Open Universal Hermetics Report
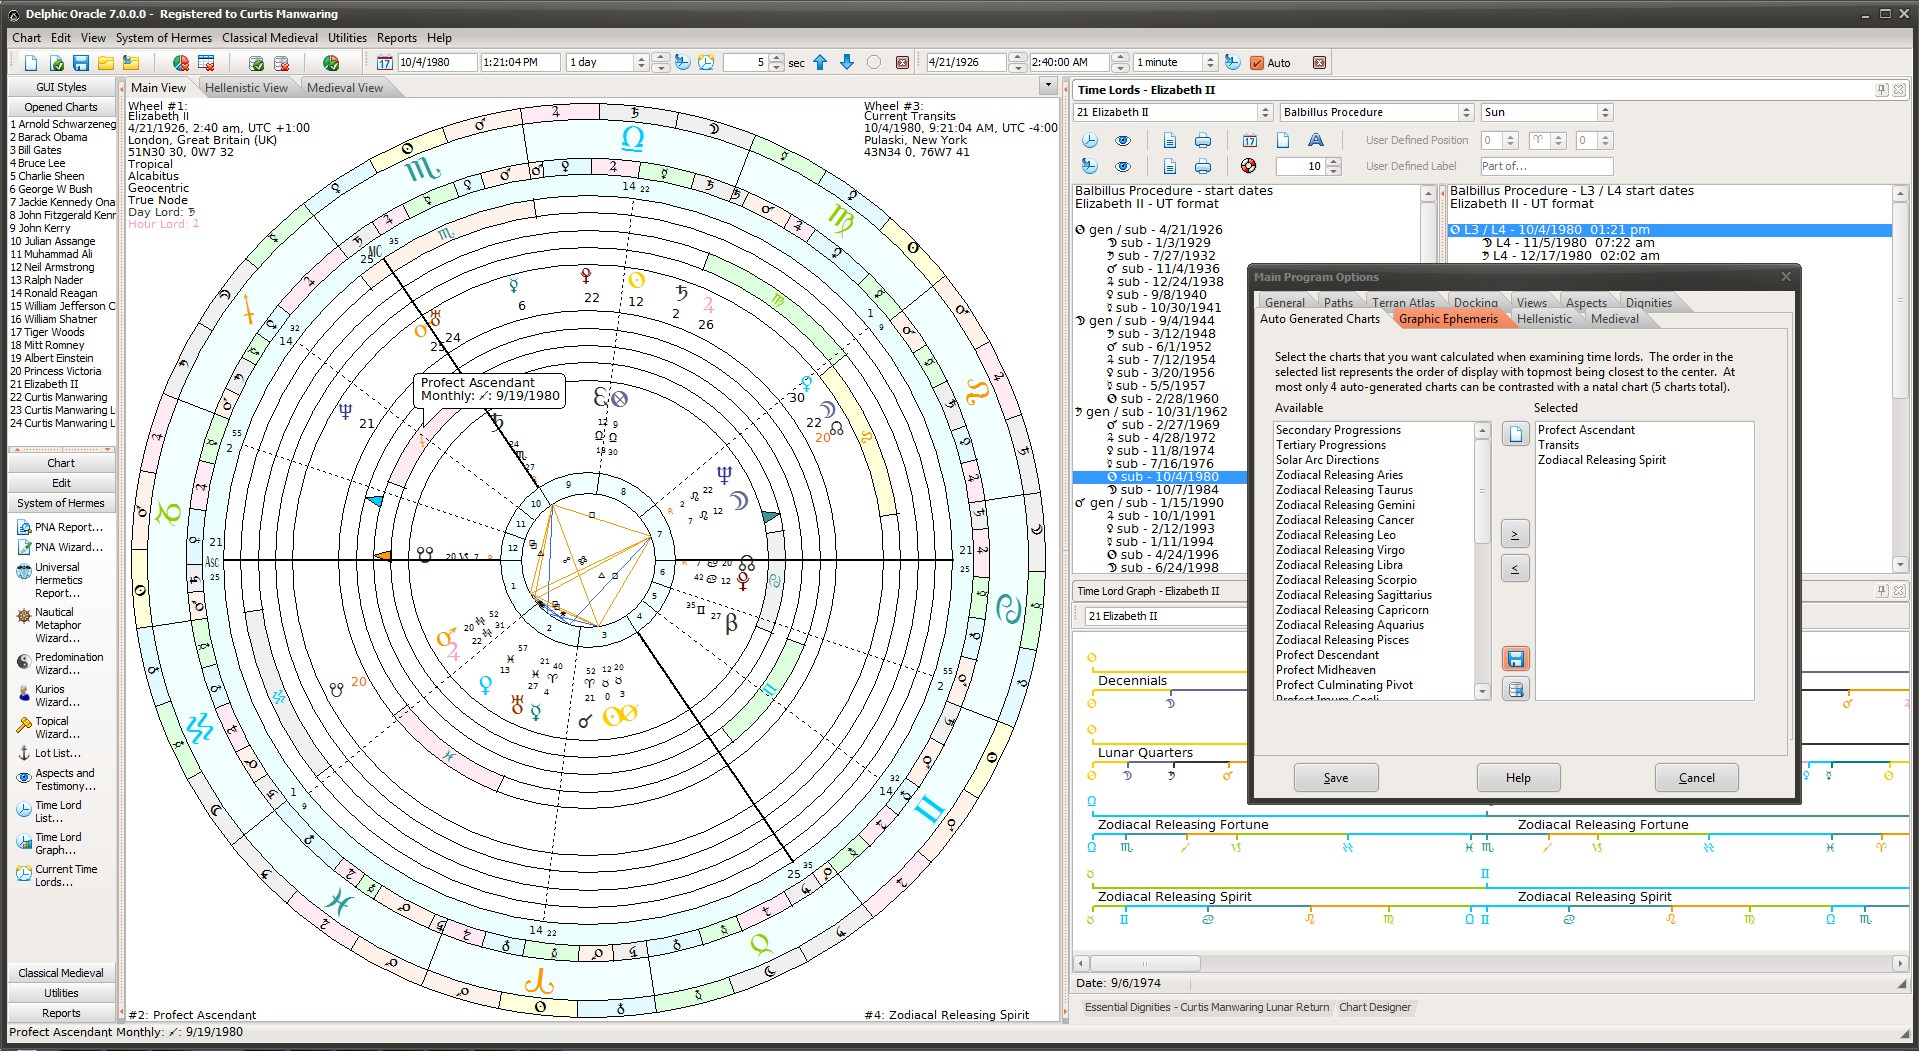1919x1051 pixels. [60, 580]
